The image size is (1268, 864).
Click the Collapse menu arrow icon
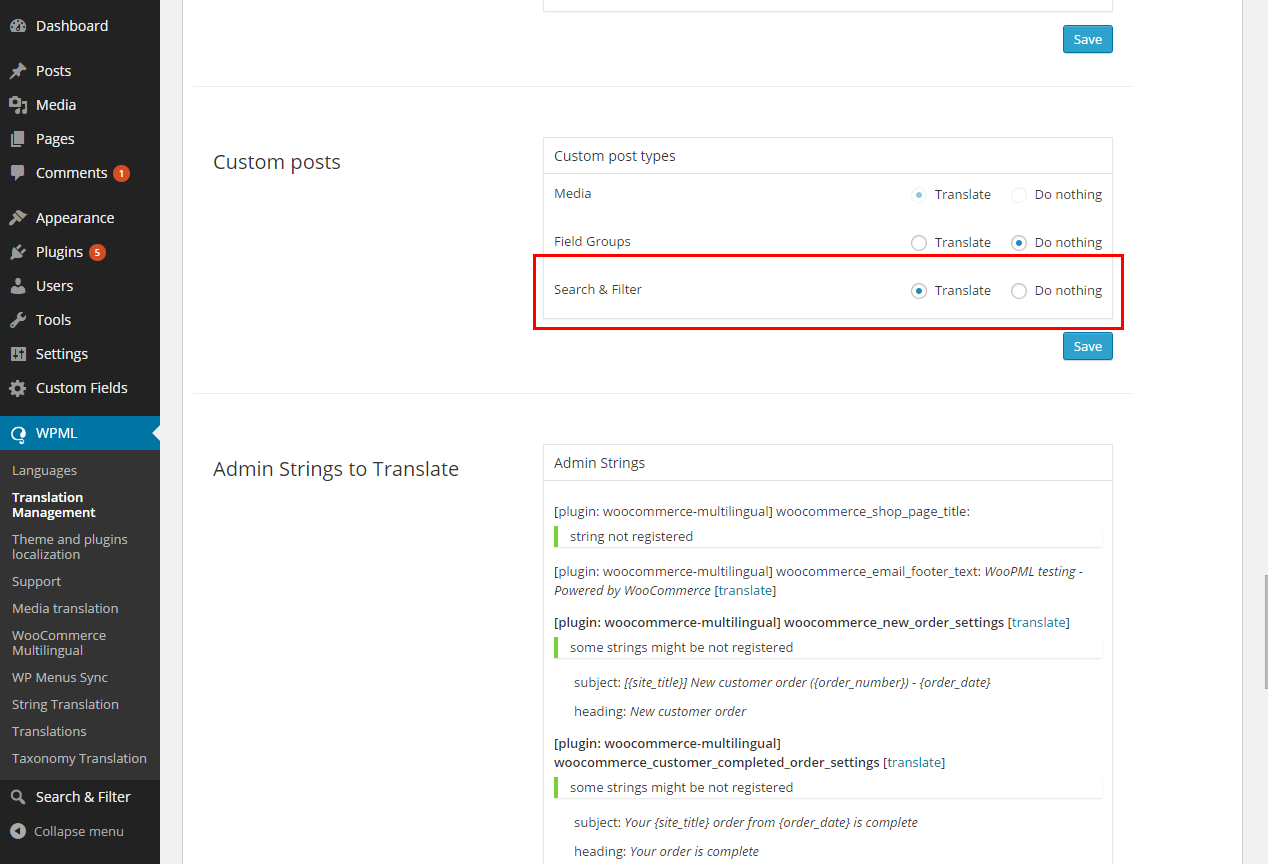coord(18,831)
